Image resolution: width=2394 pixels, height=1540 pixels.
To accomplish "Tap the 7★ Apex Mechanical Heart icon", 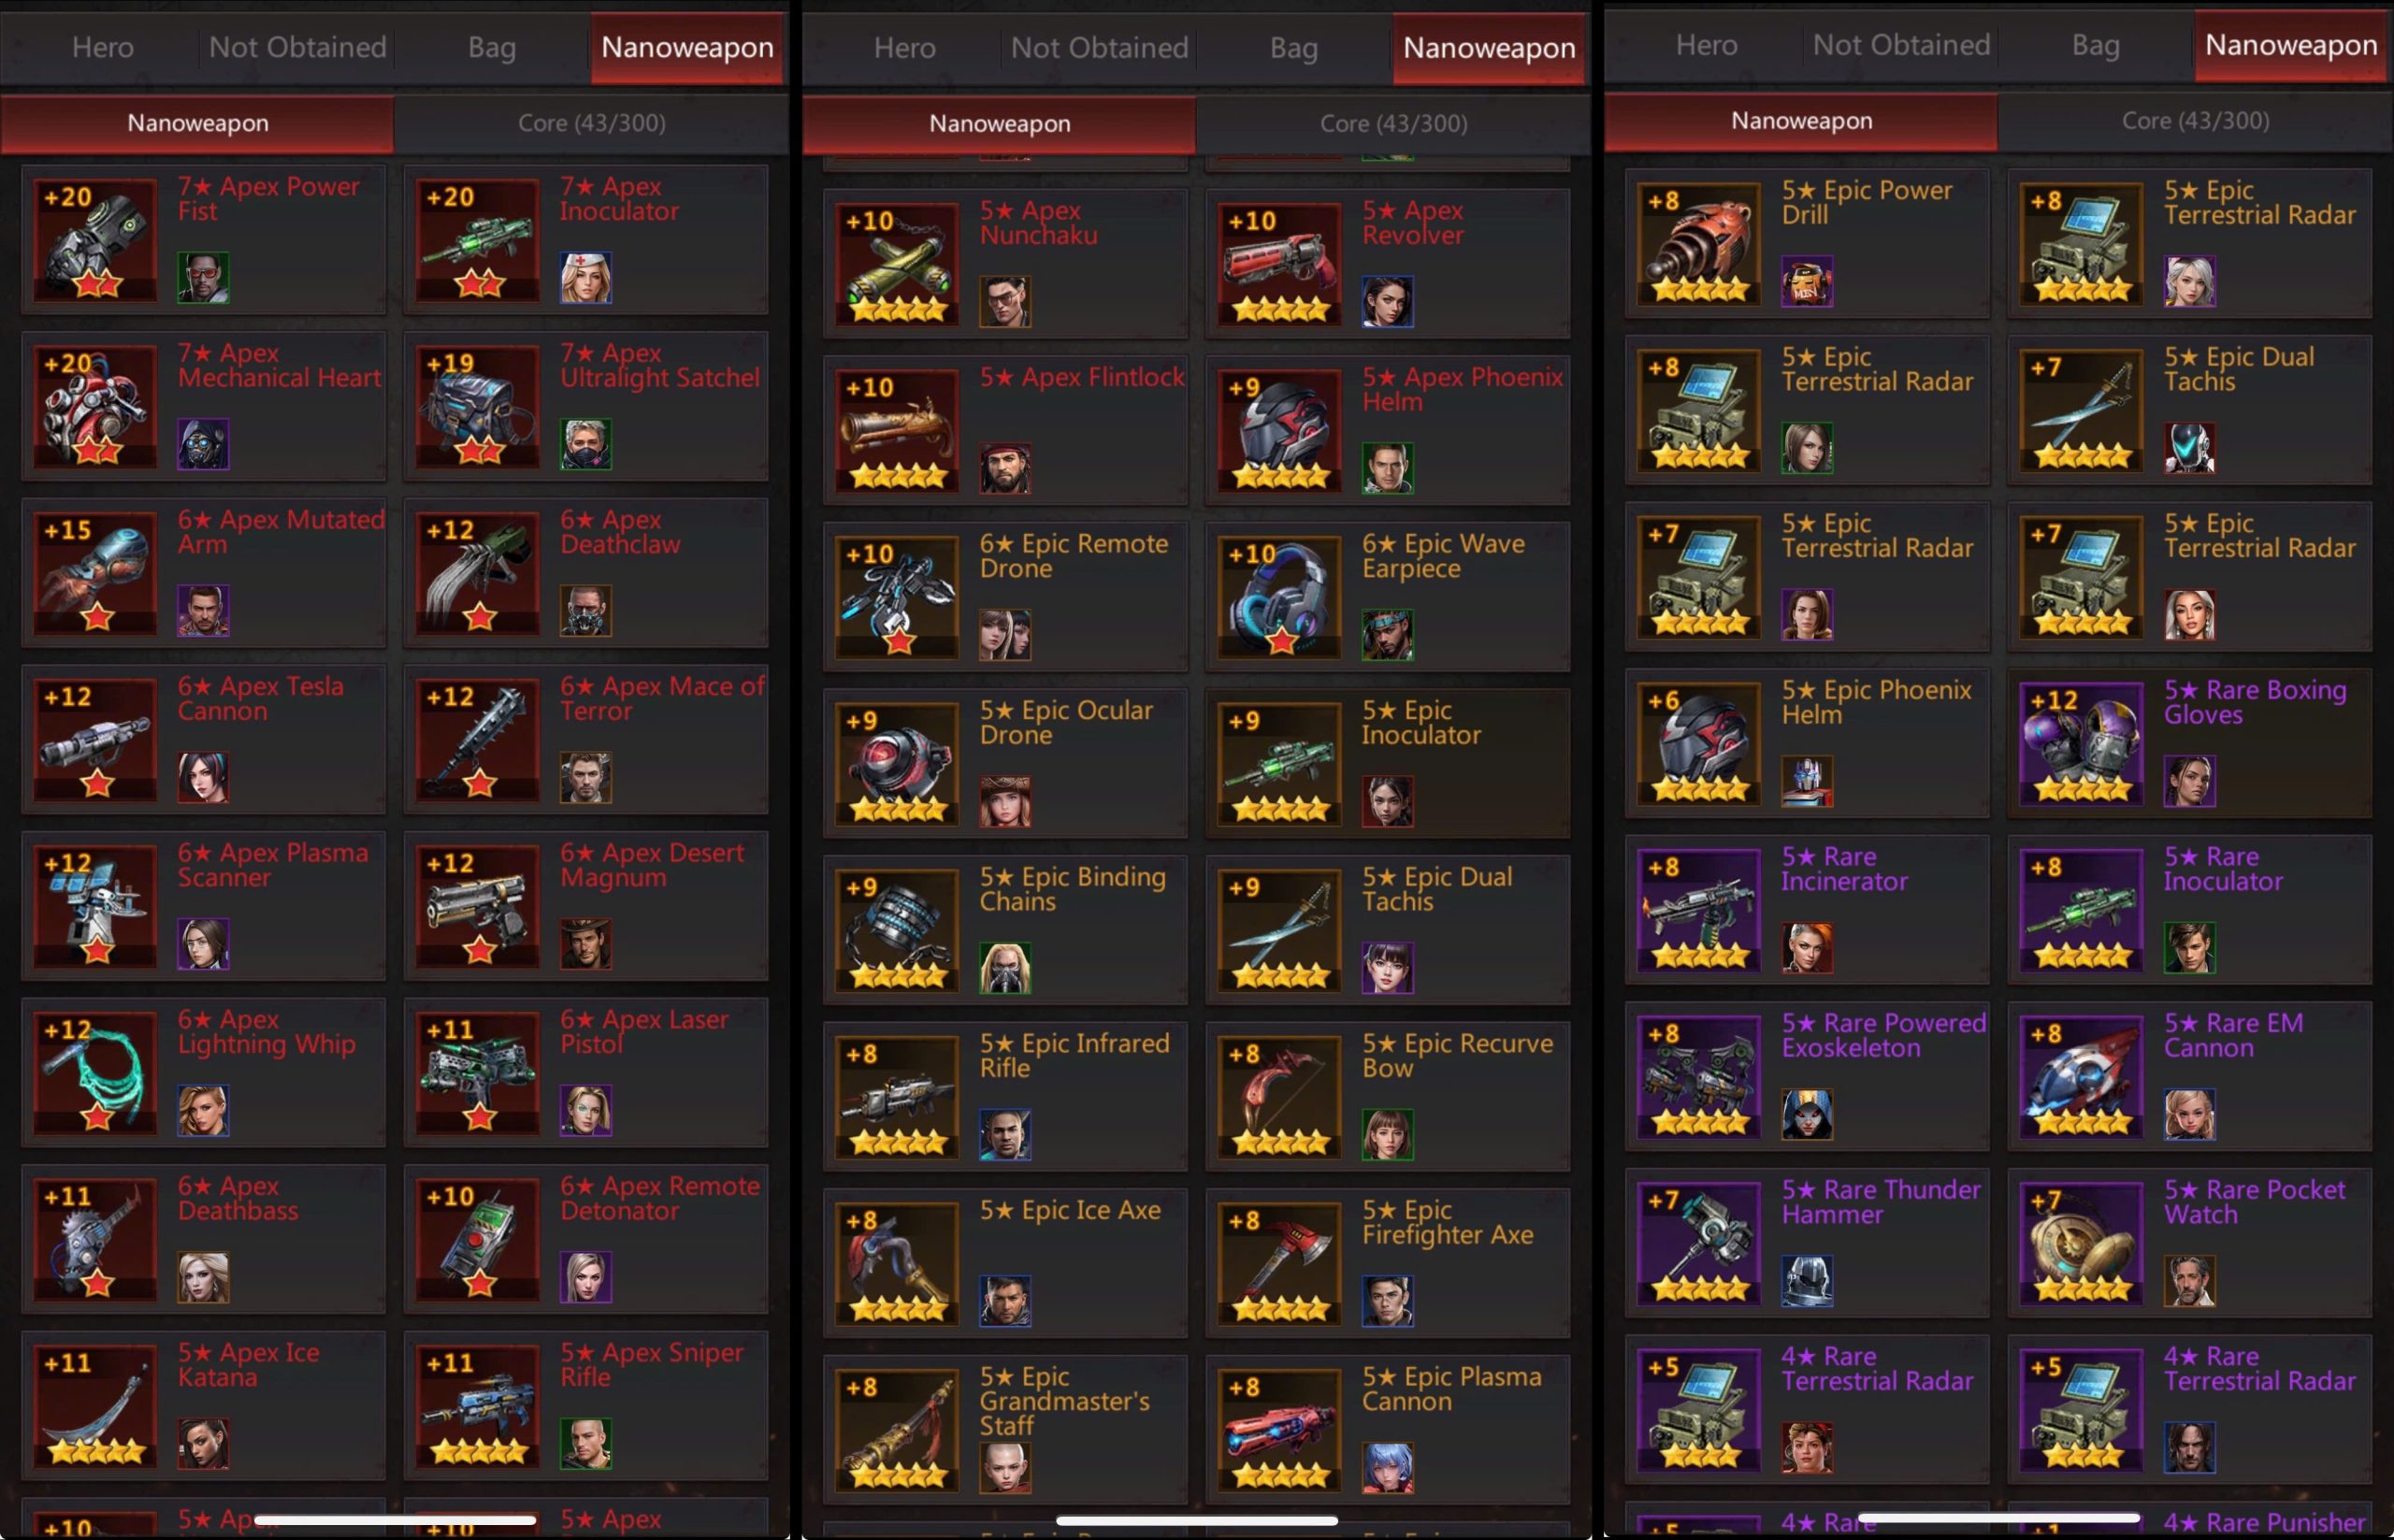I will pyautogui.click(x=95, y=407).
